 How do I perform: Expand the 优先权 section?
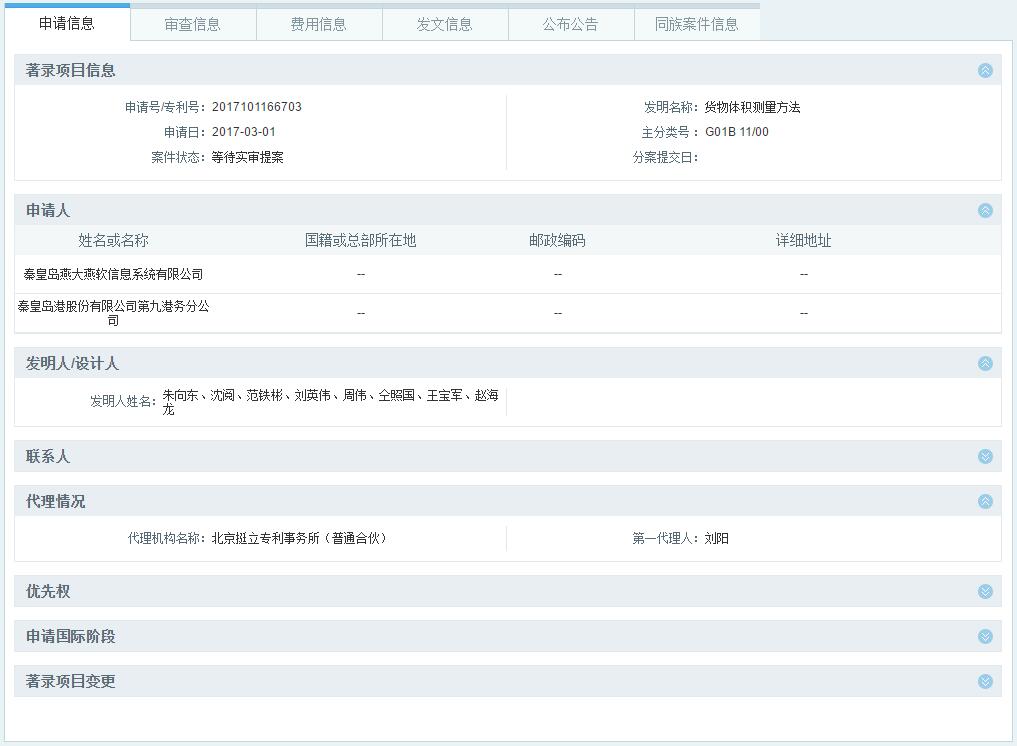(985, 592)
